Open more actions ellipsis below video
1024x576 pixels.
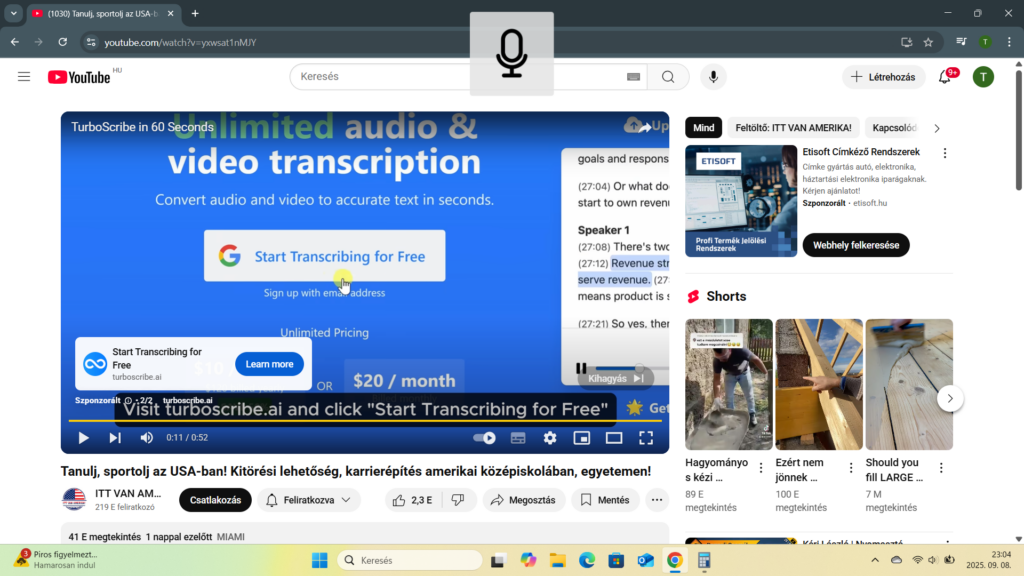pyautogui.click(x=657, y=500)
